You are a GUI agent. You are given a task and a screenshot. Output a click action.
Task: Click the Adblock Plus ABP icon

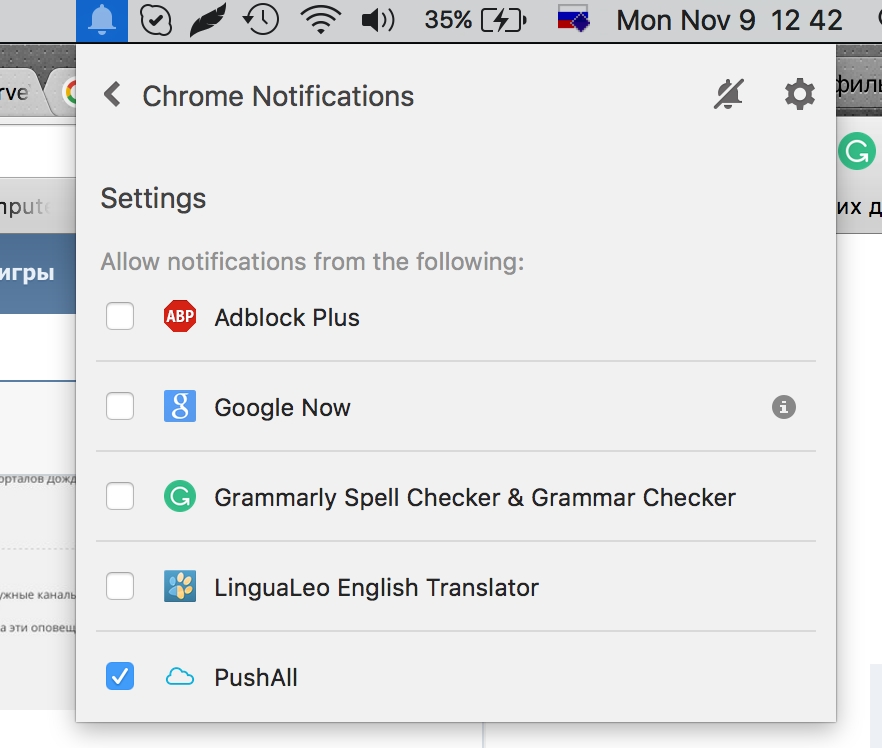180,316
